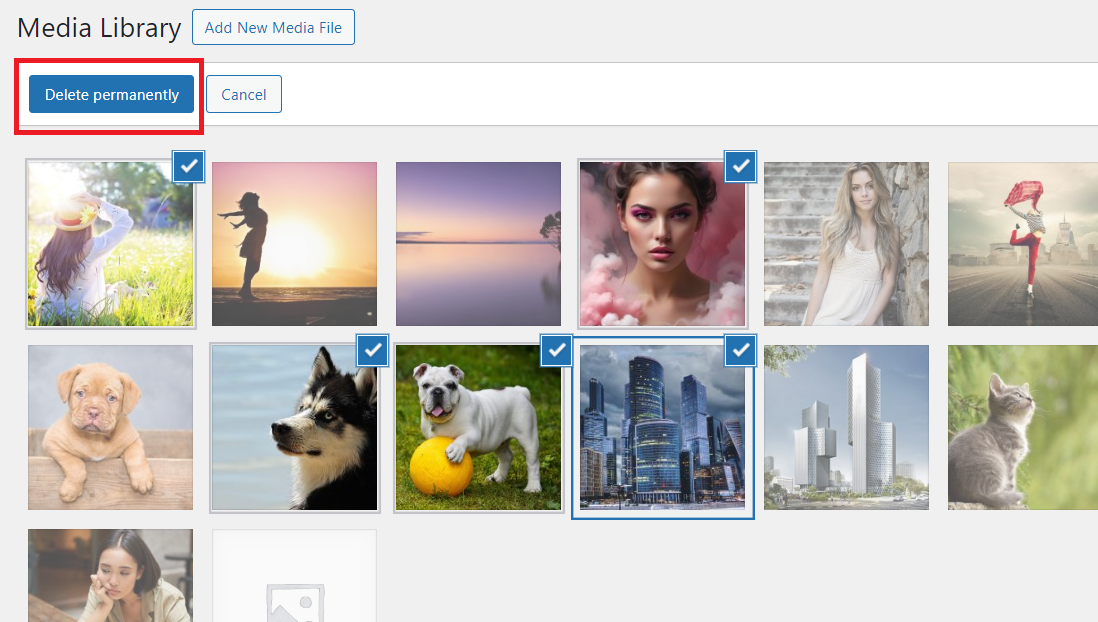Image resolution: width=1098 pixels, height=622 pixels.
Task: Deselect the bulldog with yellow ball checkmark
Action: pos(557,350)
